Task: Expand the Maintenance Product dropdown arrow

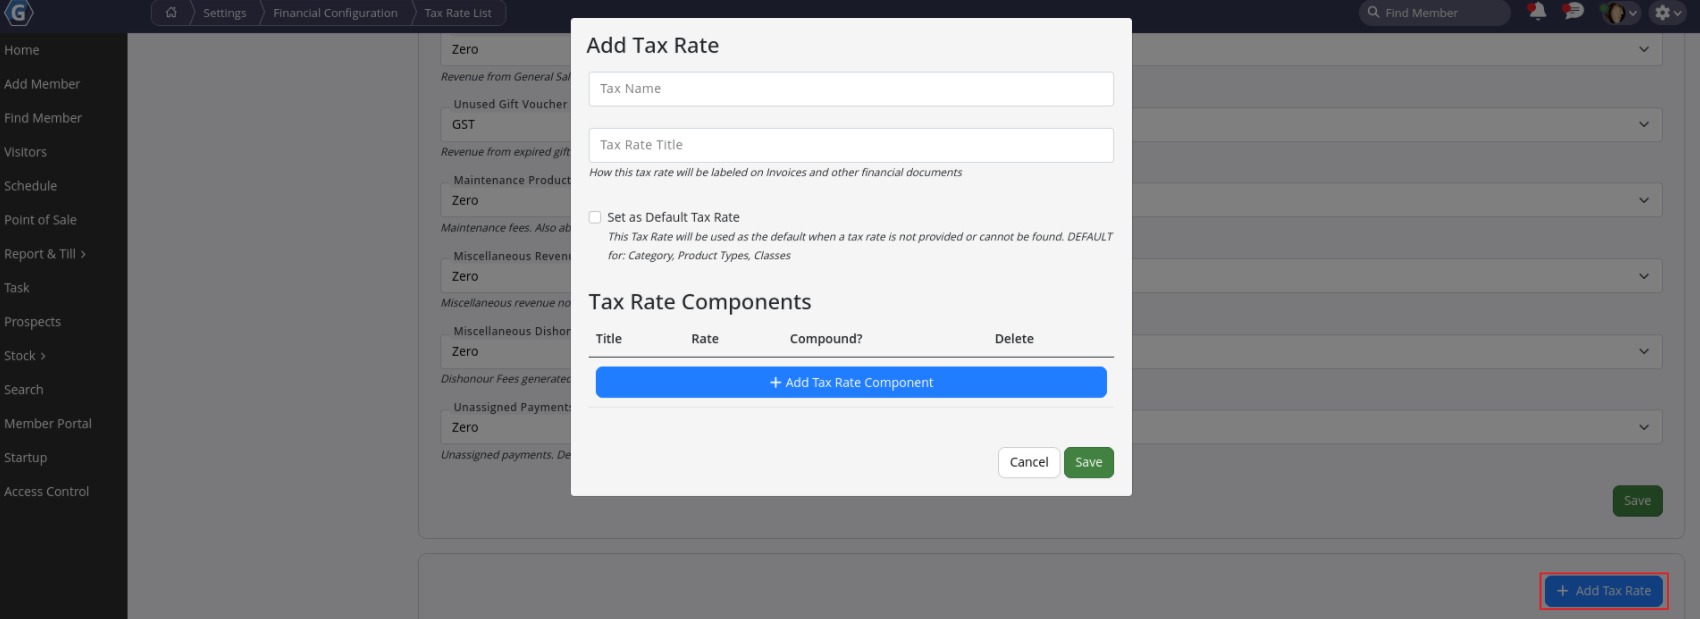Action: coord(1644,200)
